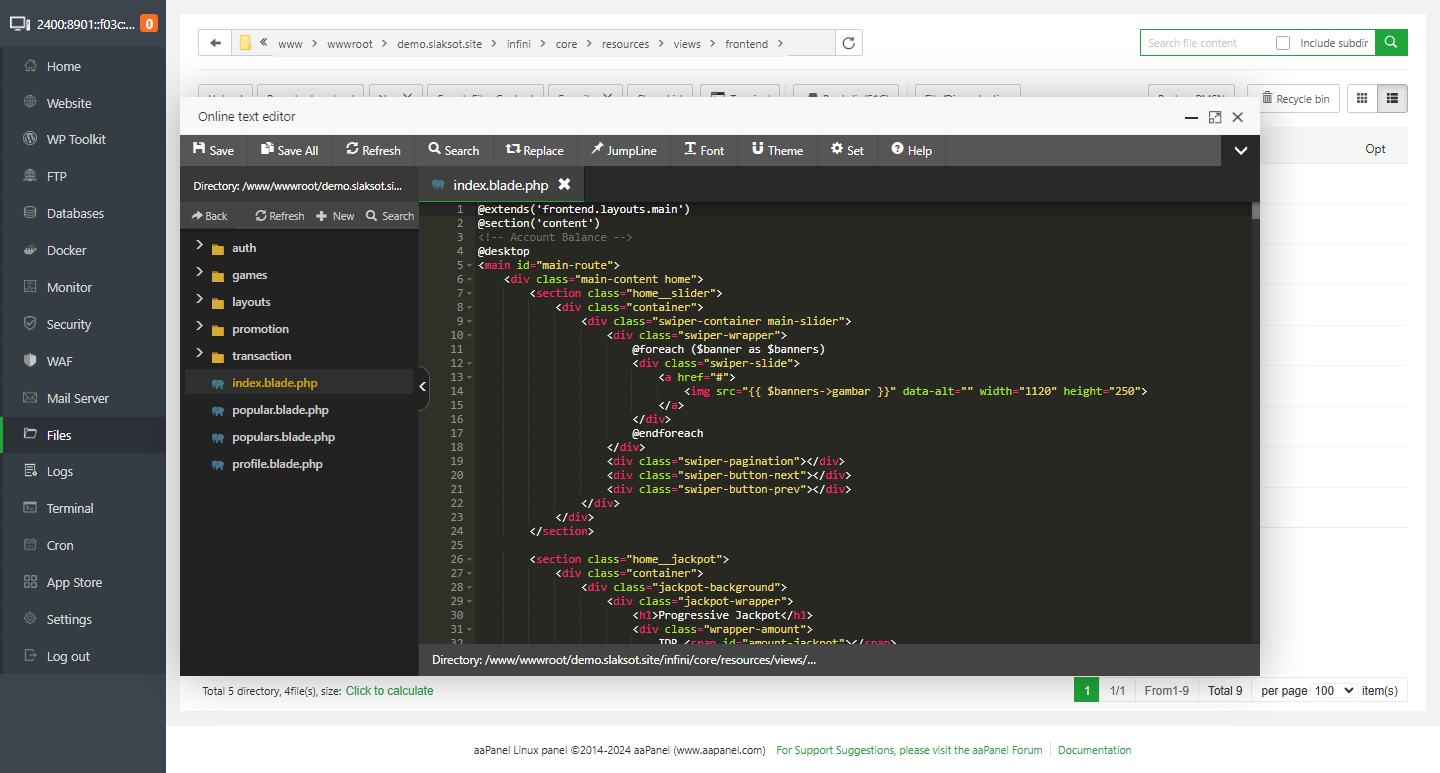This screenshot has height=773, width=1440.
Task: Expand the auth folder
Action: 199,246
